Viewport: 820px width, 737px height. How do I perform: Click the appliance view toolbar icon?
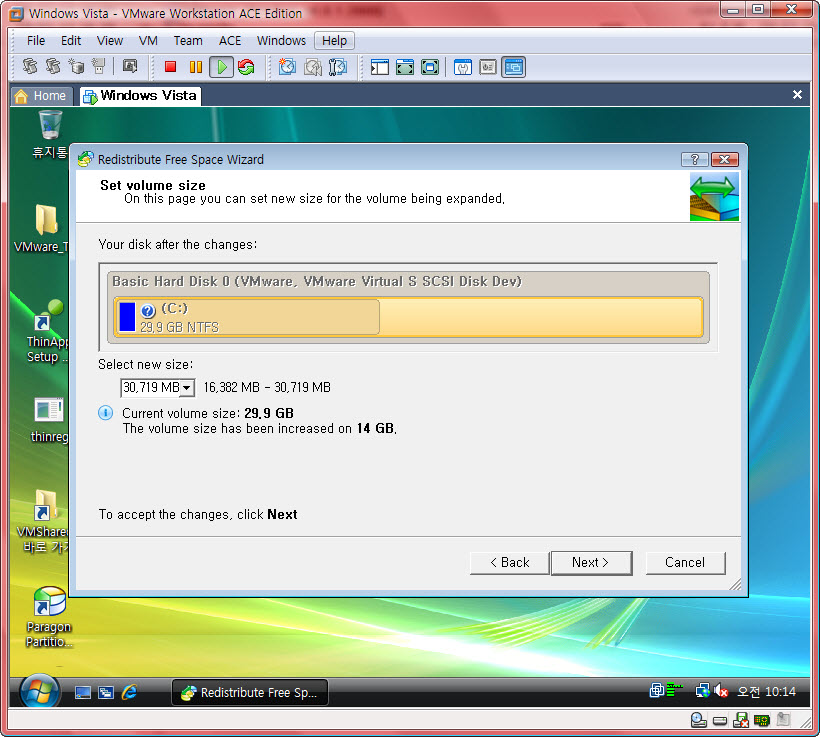tap(488, 67)
